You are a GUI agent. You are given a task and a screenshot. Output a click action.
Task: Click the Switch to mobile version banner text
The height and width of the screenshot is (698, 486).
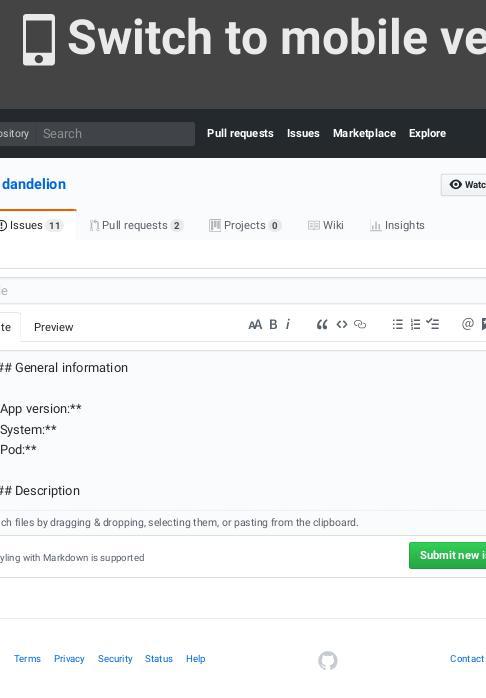pyautogui.click(x=276, y=37)
